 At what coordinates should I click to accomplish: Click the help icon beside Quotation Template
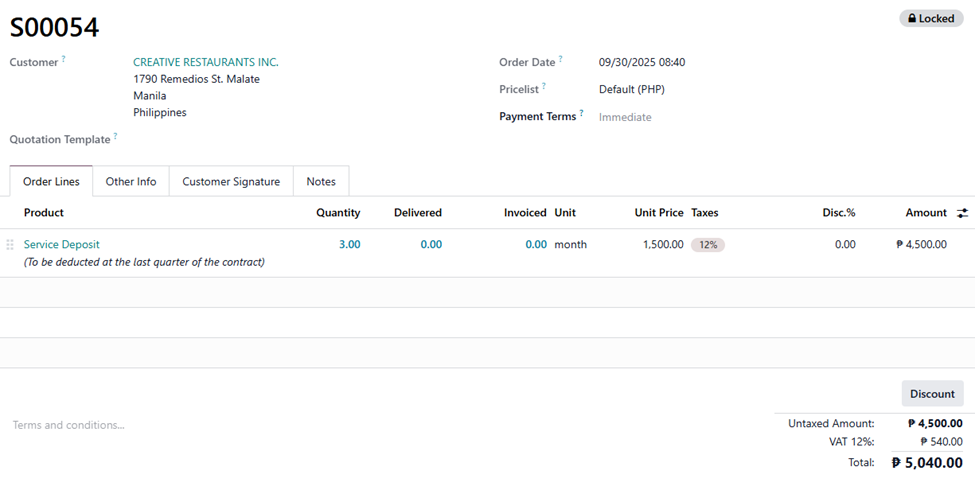coord(115,137)
